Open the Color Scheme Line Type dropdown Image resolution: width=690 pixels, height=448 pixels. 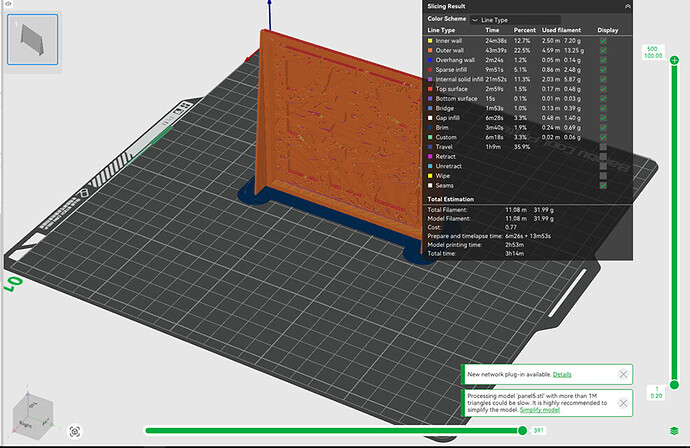coord(515,20)
